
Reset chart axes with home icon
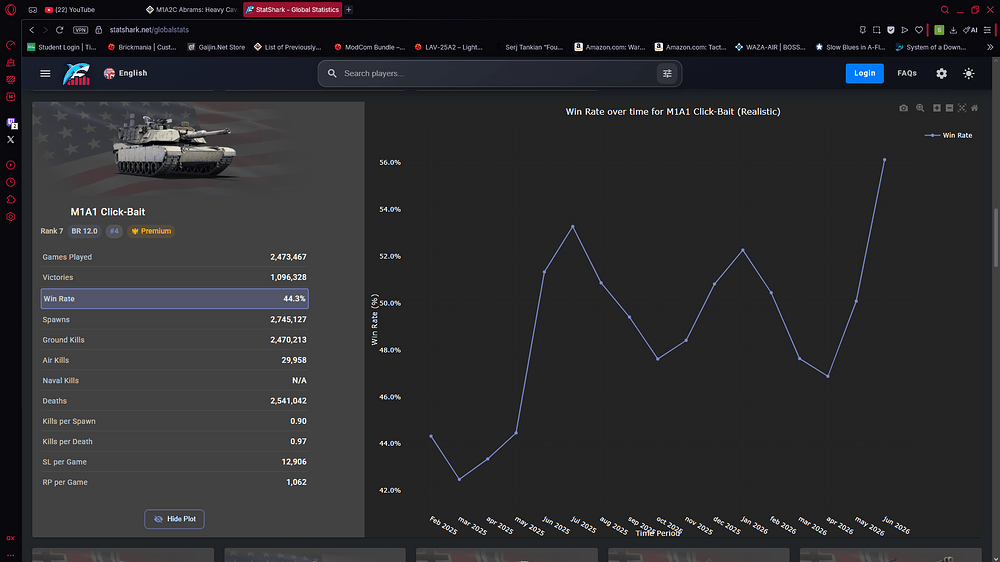pos(974,108)
